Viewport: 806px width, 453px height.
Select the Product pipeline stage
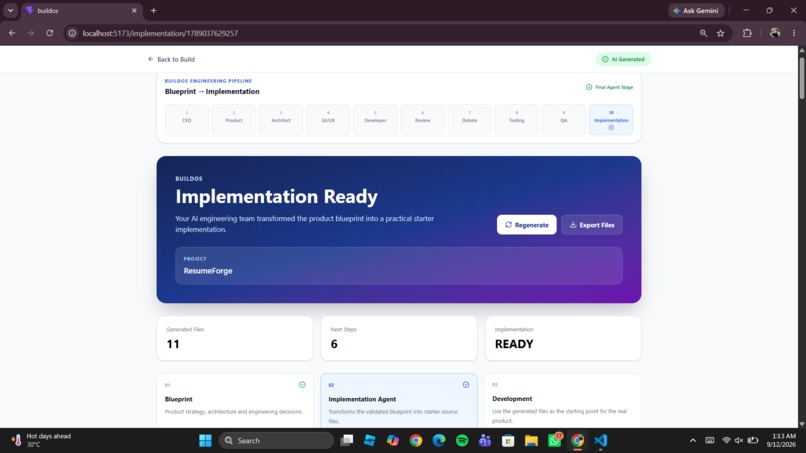click(x=234, y=119)
